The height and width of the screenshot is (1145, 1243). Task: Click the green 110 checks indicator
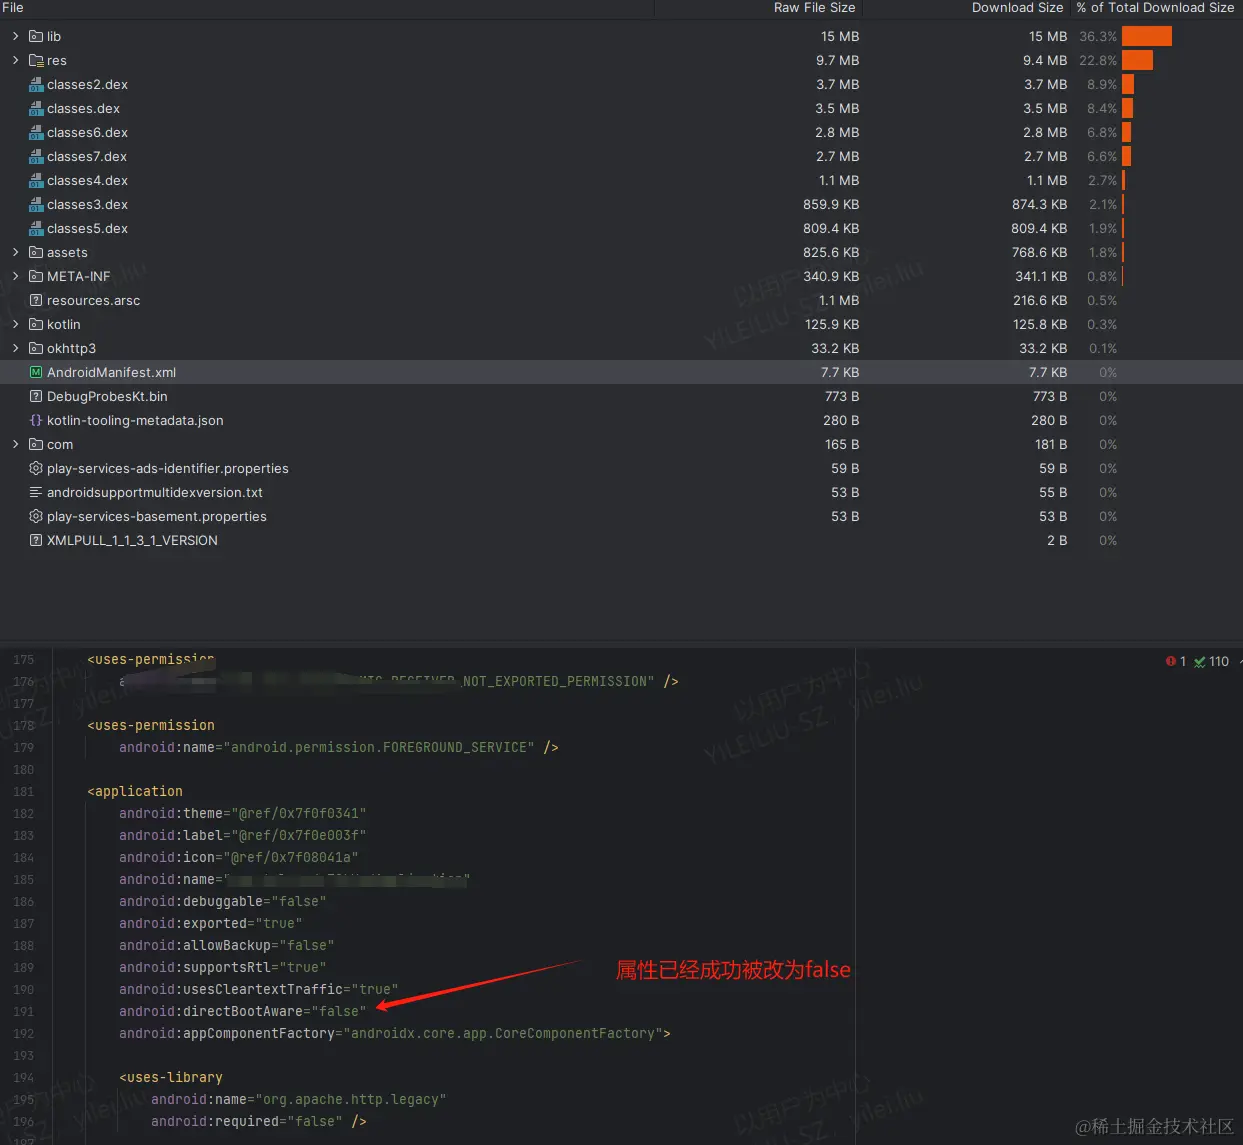(x=1211, y=661)
